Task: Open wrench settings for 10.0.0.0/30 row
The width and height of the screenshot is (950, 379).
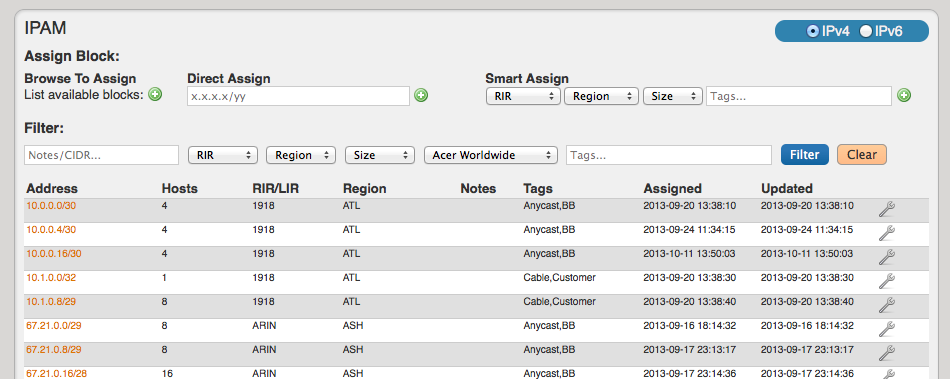Action: (886, 209)
